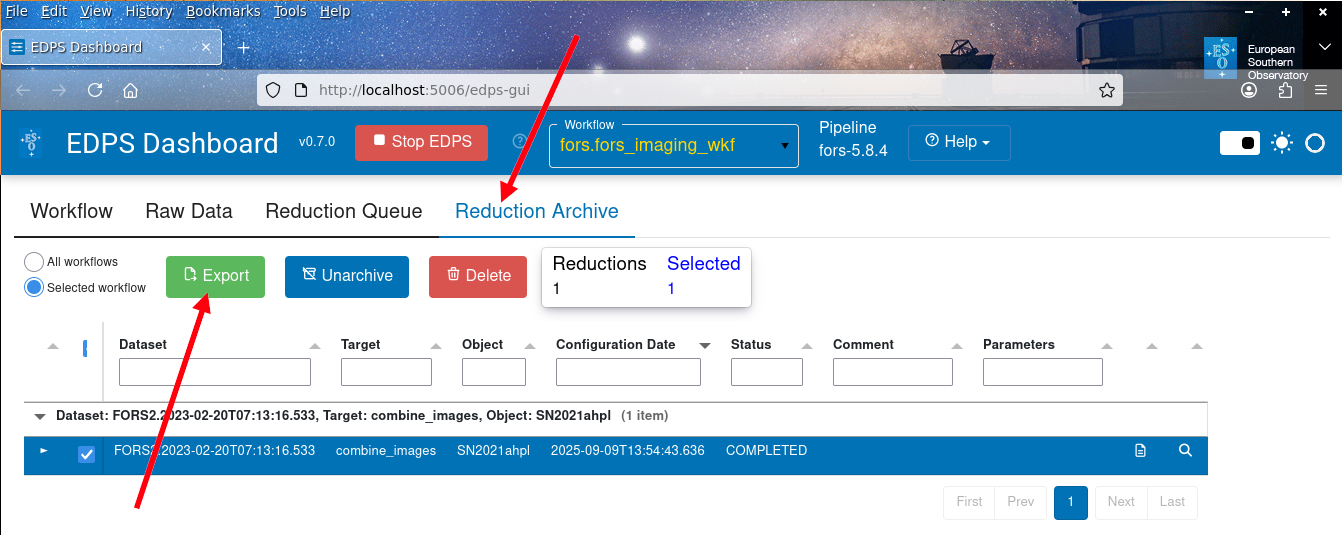
Task: Click the ESO logo in dashboard header
Action: tap(31, 143)
